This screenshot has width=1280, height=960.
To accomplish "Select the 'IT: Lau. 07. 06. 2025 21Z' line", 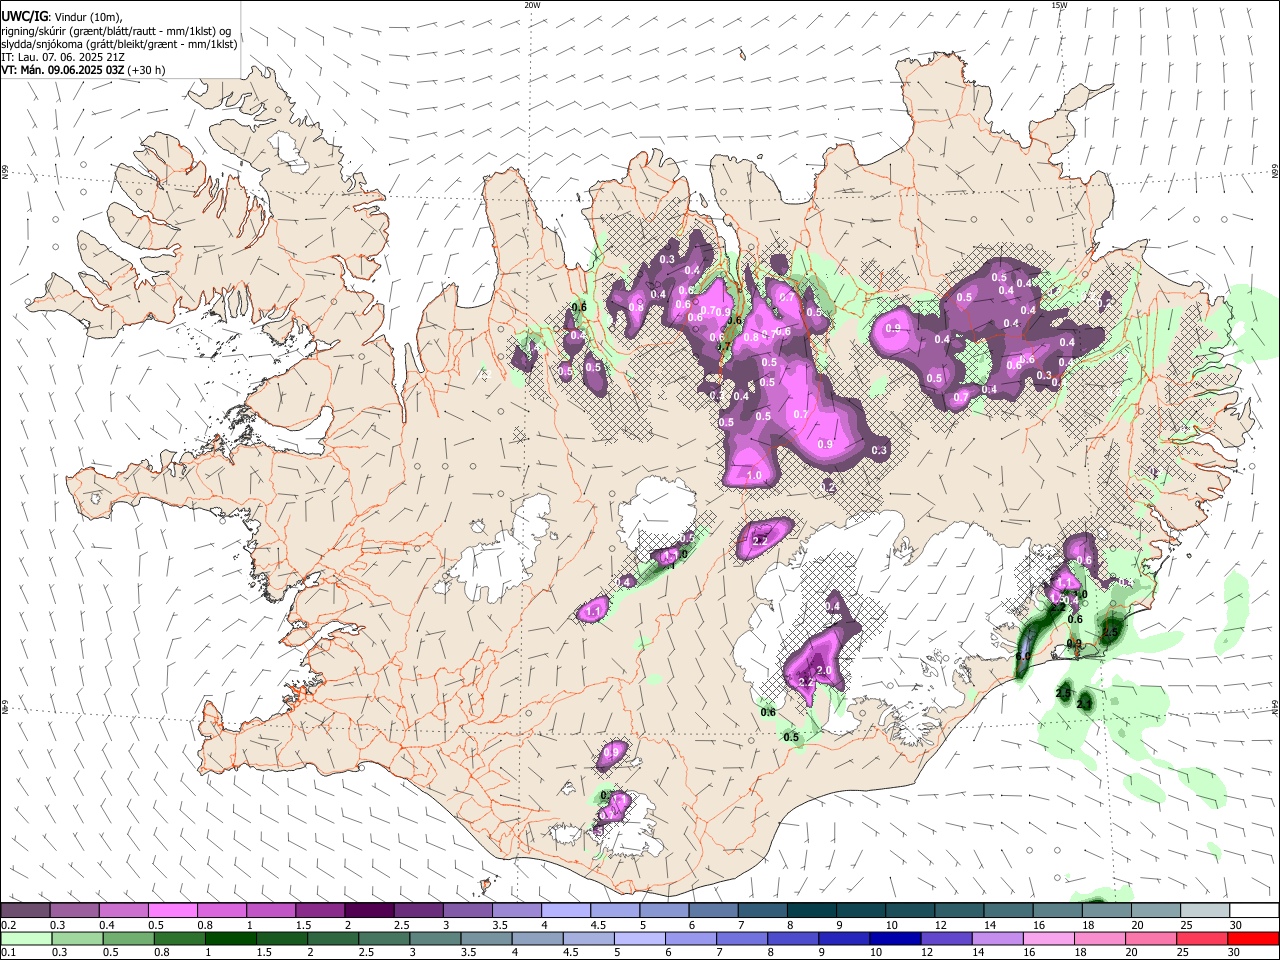I will 62,57.
